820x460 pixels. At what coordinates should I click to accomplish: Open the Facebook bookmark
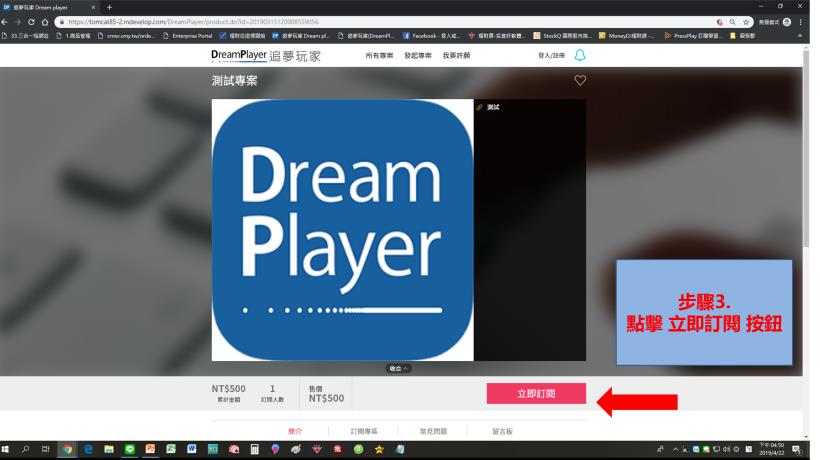click(x=431, y=36)
